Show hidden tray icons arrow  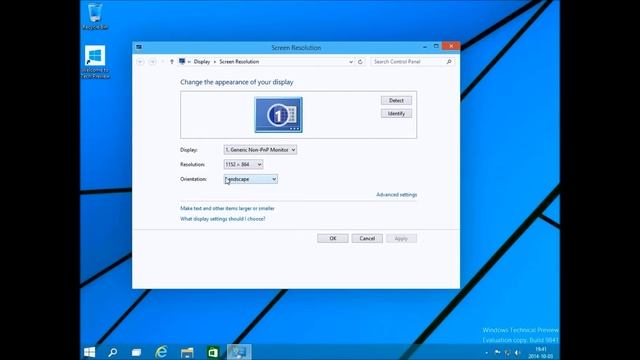pos(487,353)
